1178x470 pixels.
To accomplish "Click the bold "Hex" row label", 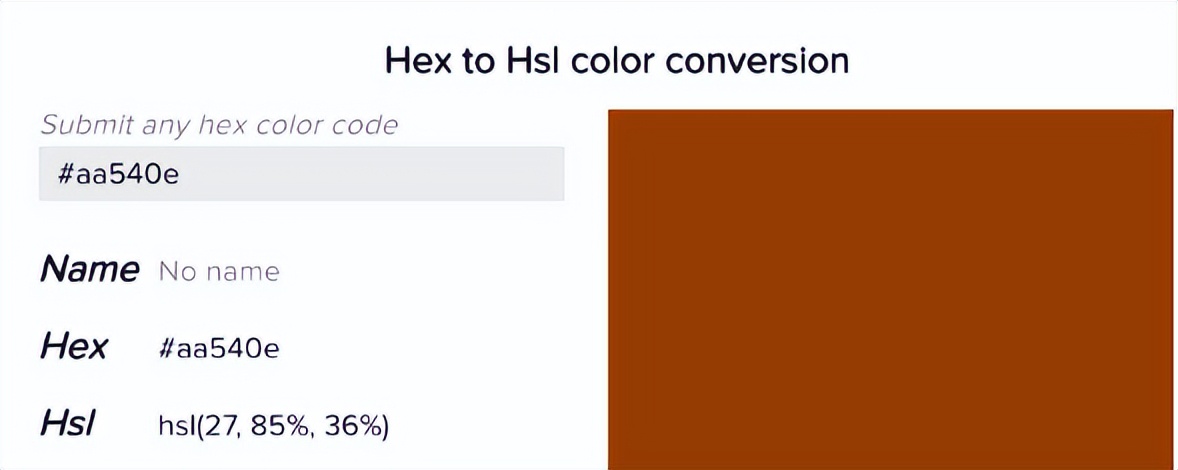I will [x=74, y=347].
